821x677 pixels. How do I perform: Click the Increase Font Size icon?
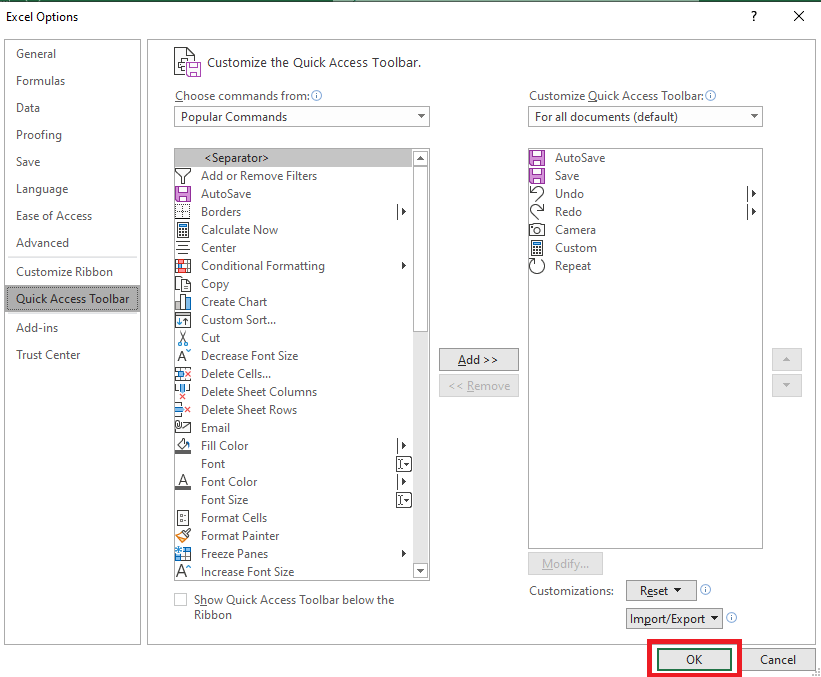coord(183,572)
